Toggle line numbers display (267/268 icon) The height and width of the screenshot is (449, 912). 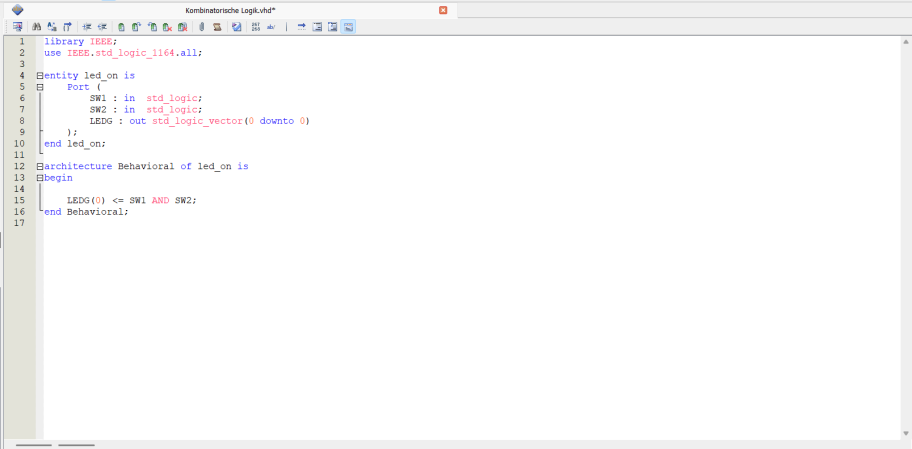[x=255, y=27]
